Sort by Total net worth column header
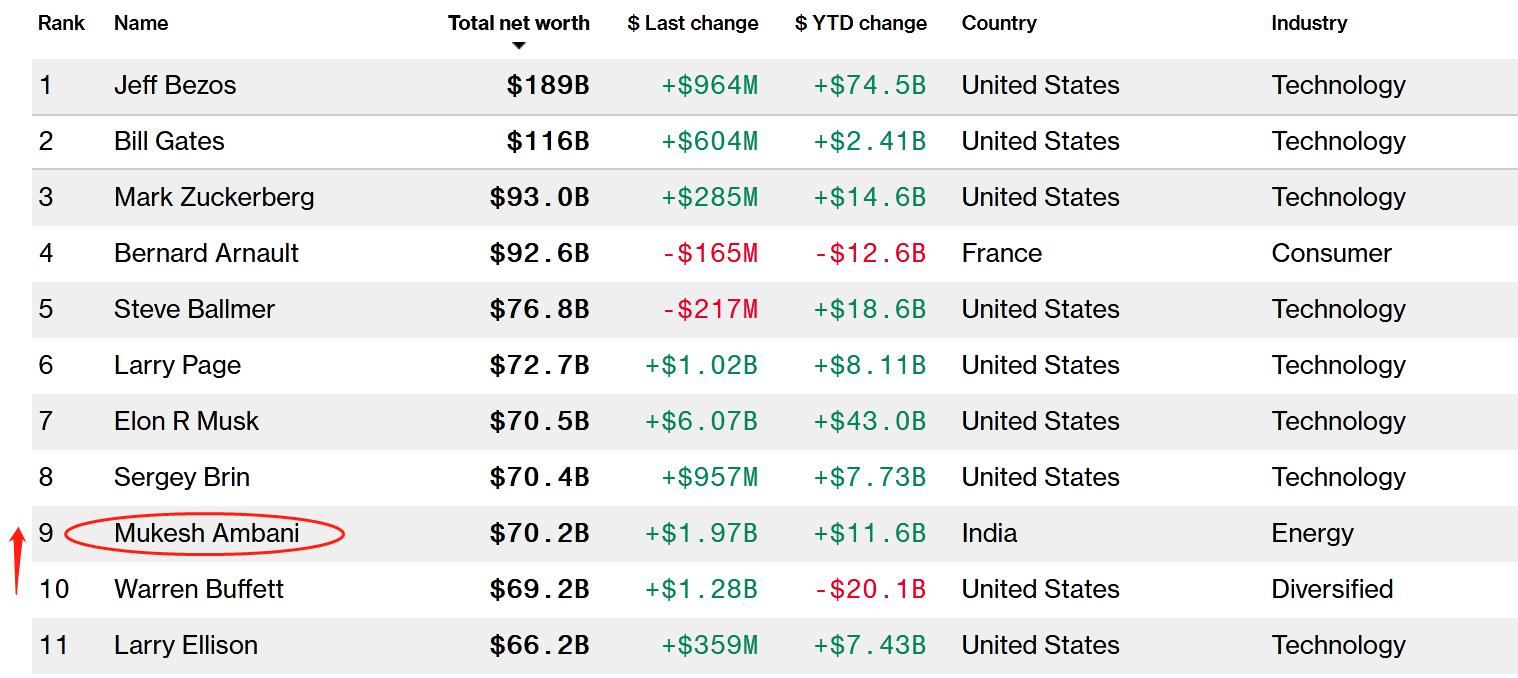The height and width of the screenshot is (678, 1518). (518, 23)
